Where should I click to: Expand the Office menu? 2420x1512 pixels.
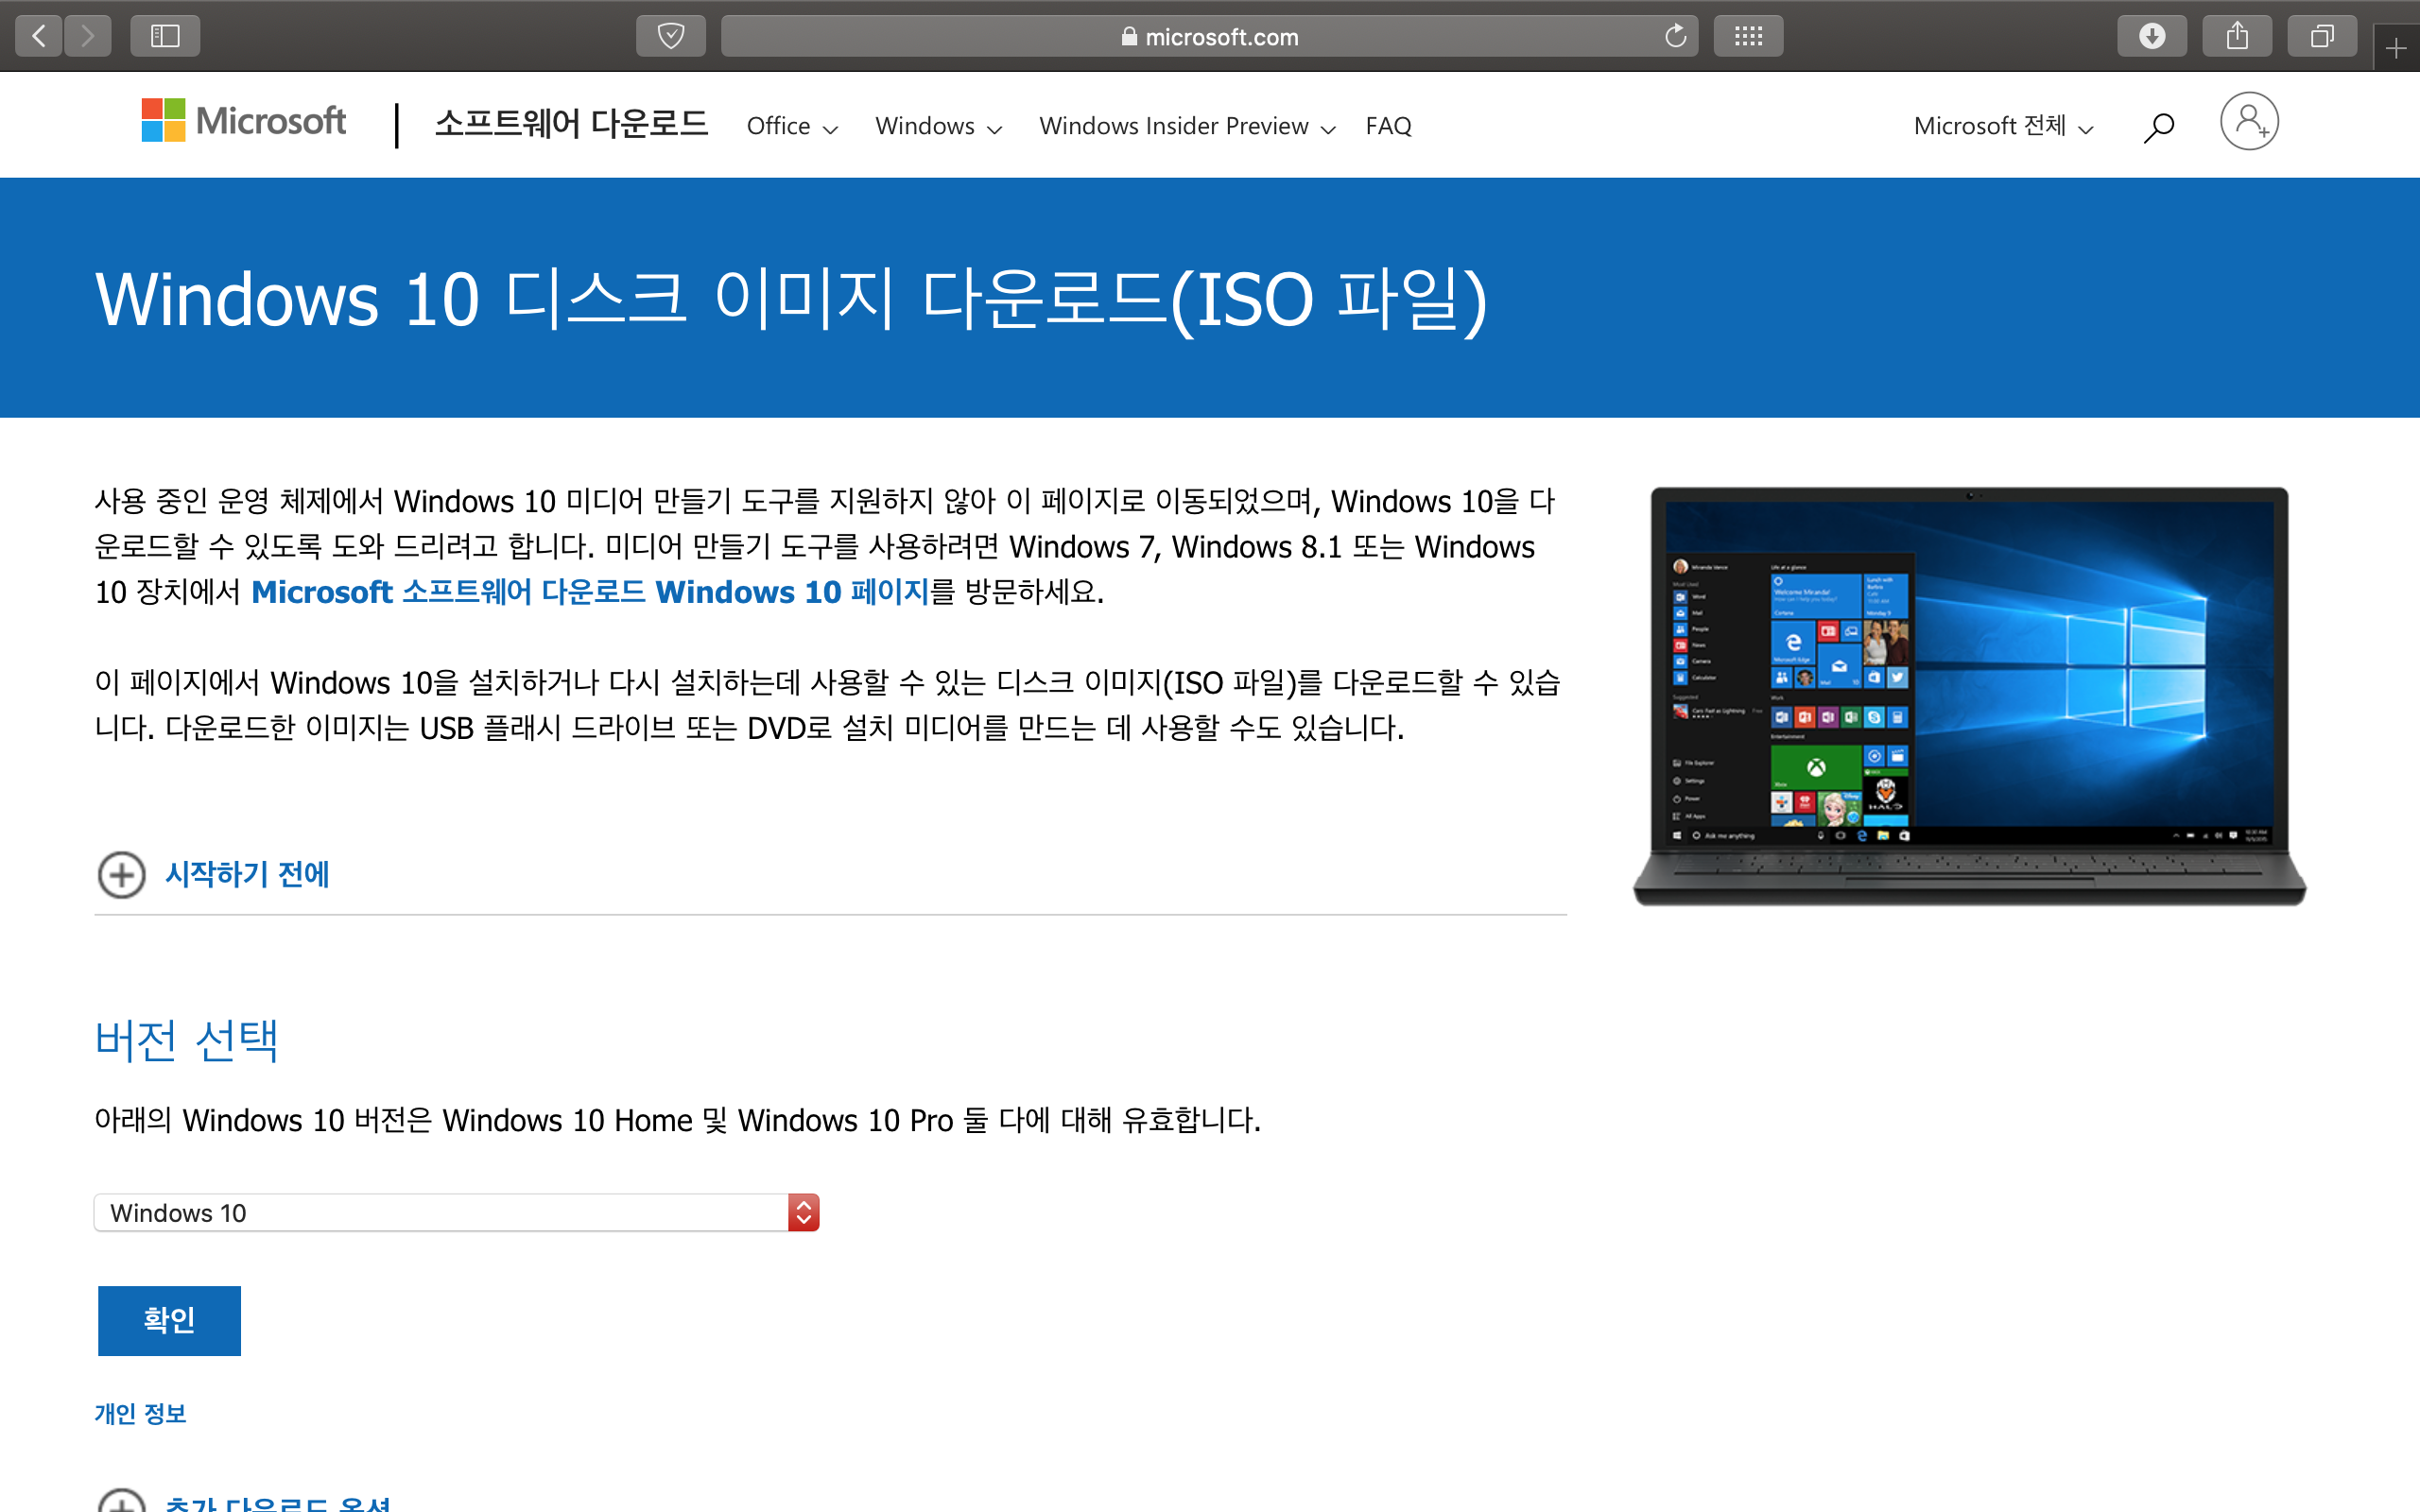(792, 126)
